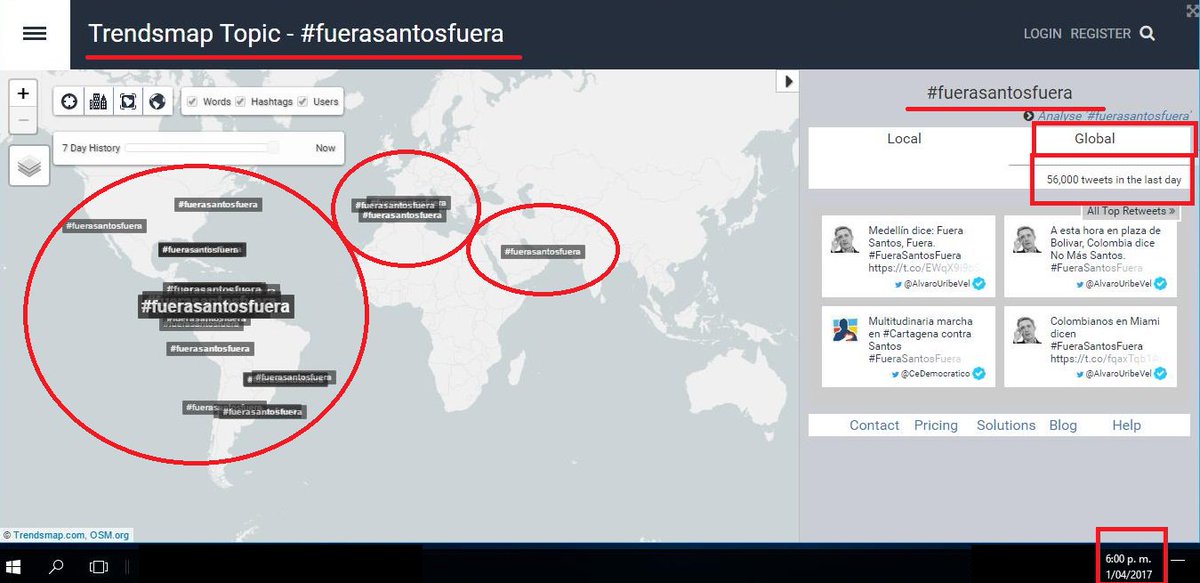The image size is (1200, 583).
Task: Open the Multitudinaria marcha tweet card
Action: click(908, 346)
